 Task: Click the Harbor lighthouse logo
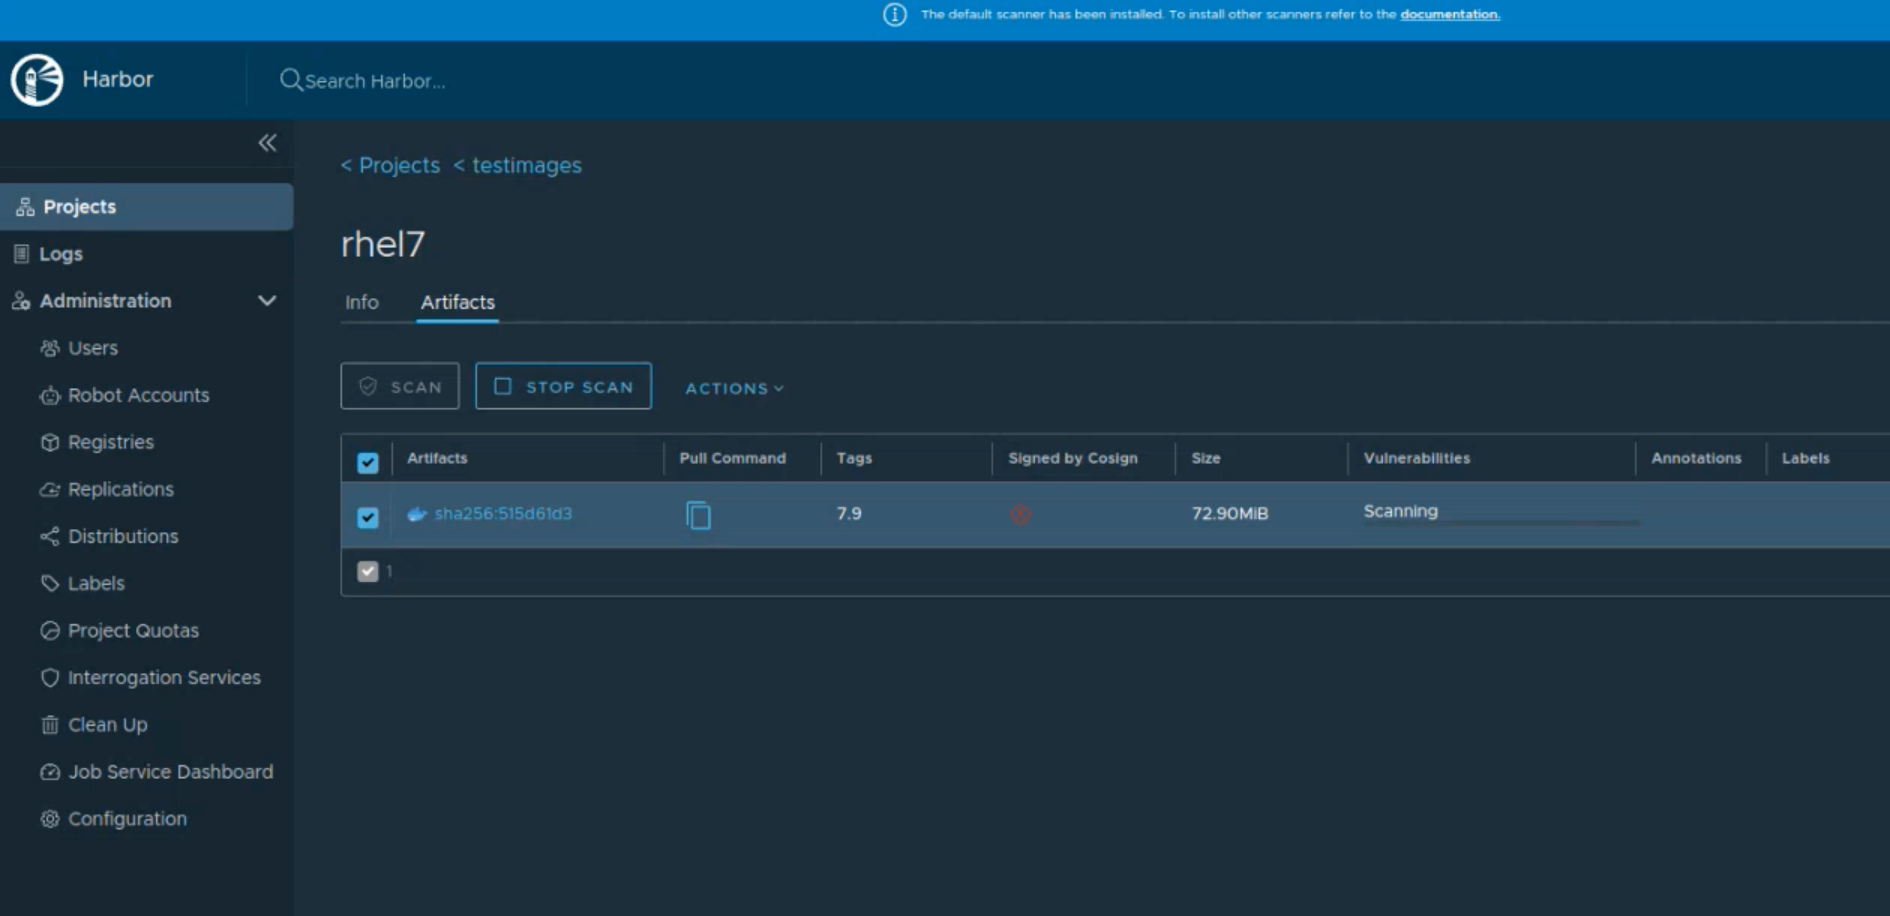coord(37,80)
